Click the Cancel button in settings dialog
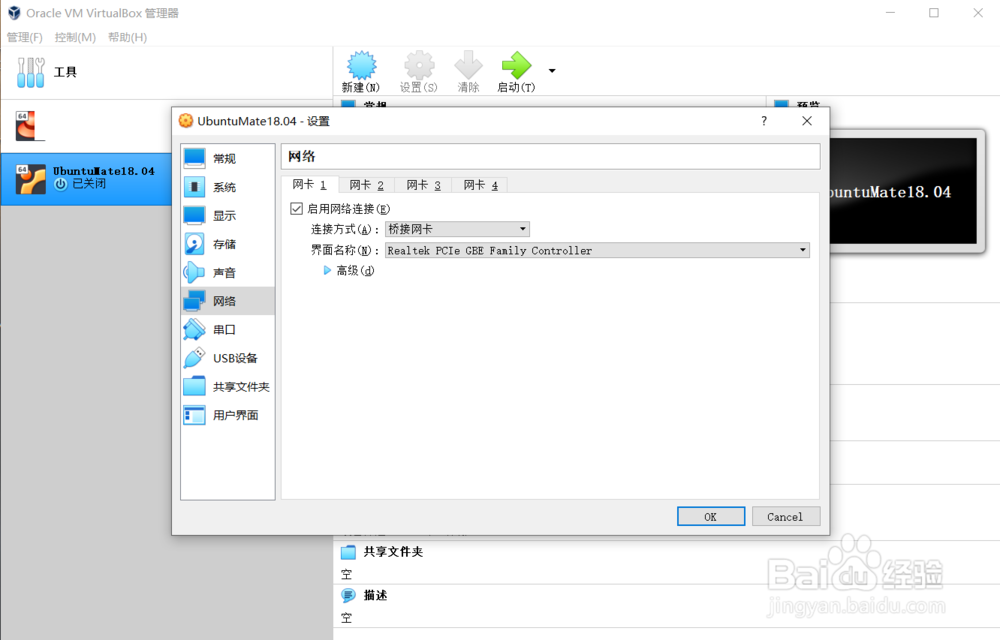Image resolution: width=1000 pixels, height=640 pixels. tap(786, 516)
